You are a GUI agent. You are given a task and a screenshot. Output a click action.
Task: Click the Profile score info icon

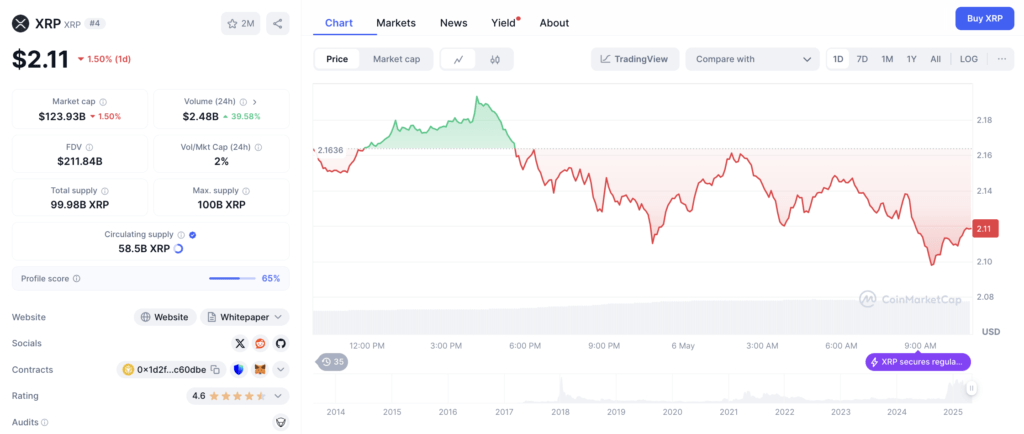coord(76,279)
